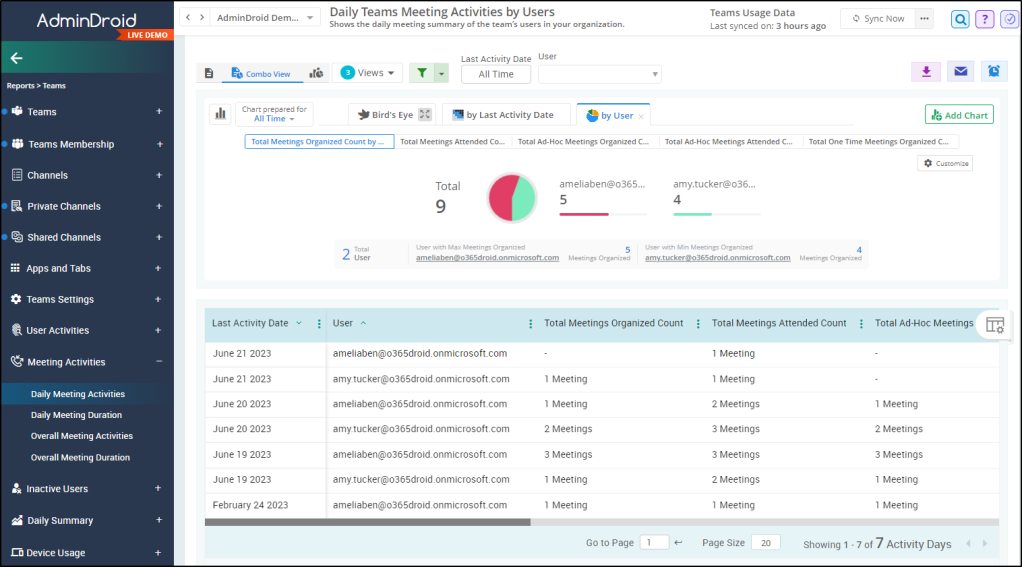Expand the Channels sidebar section
Viewport: 1022px width, 567px height.
tap(159, 175)
